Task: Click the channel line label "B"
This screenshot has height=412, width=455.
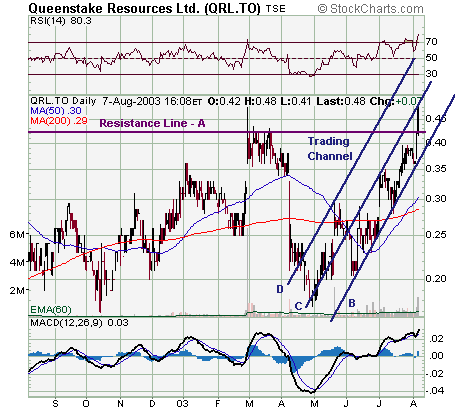Action: pos(352,303)
